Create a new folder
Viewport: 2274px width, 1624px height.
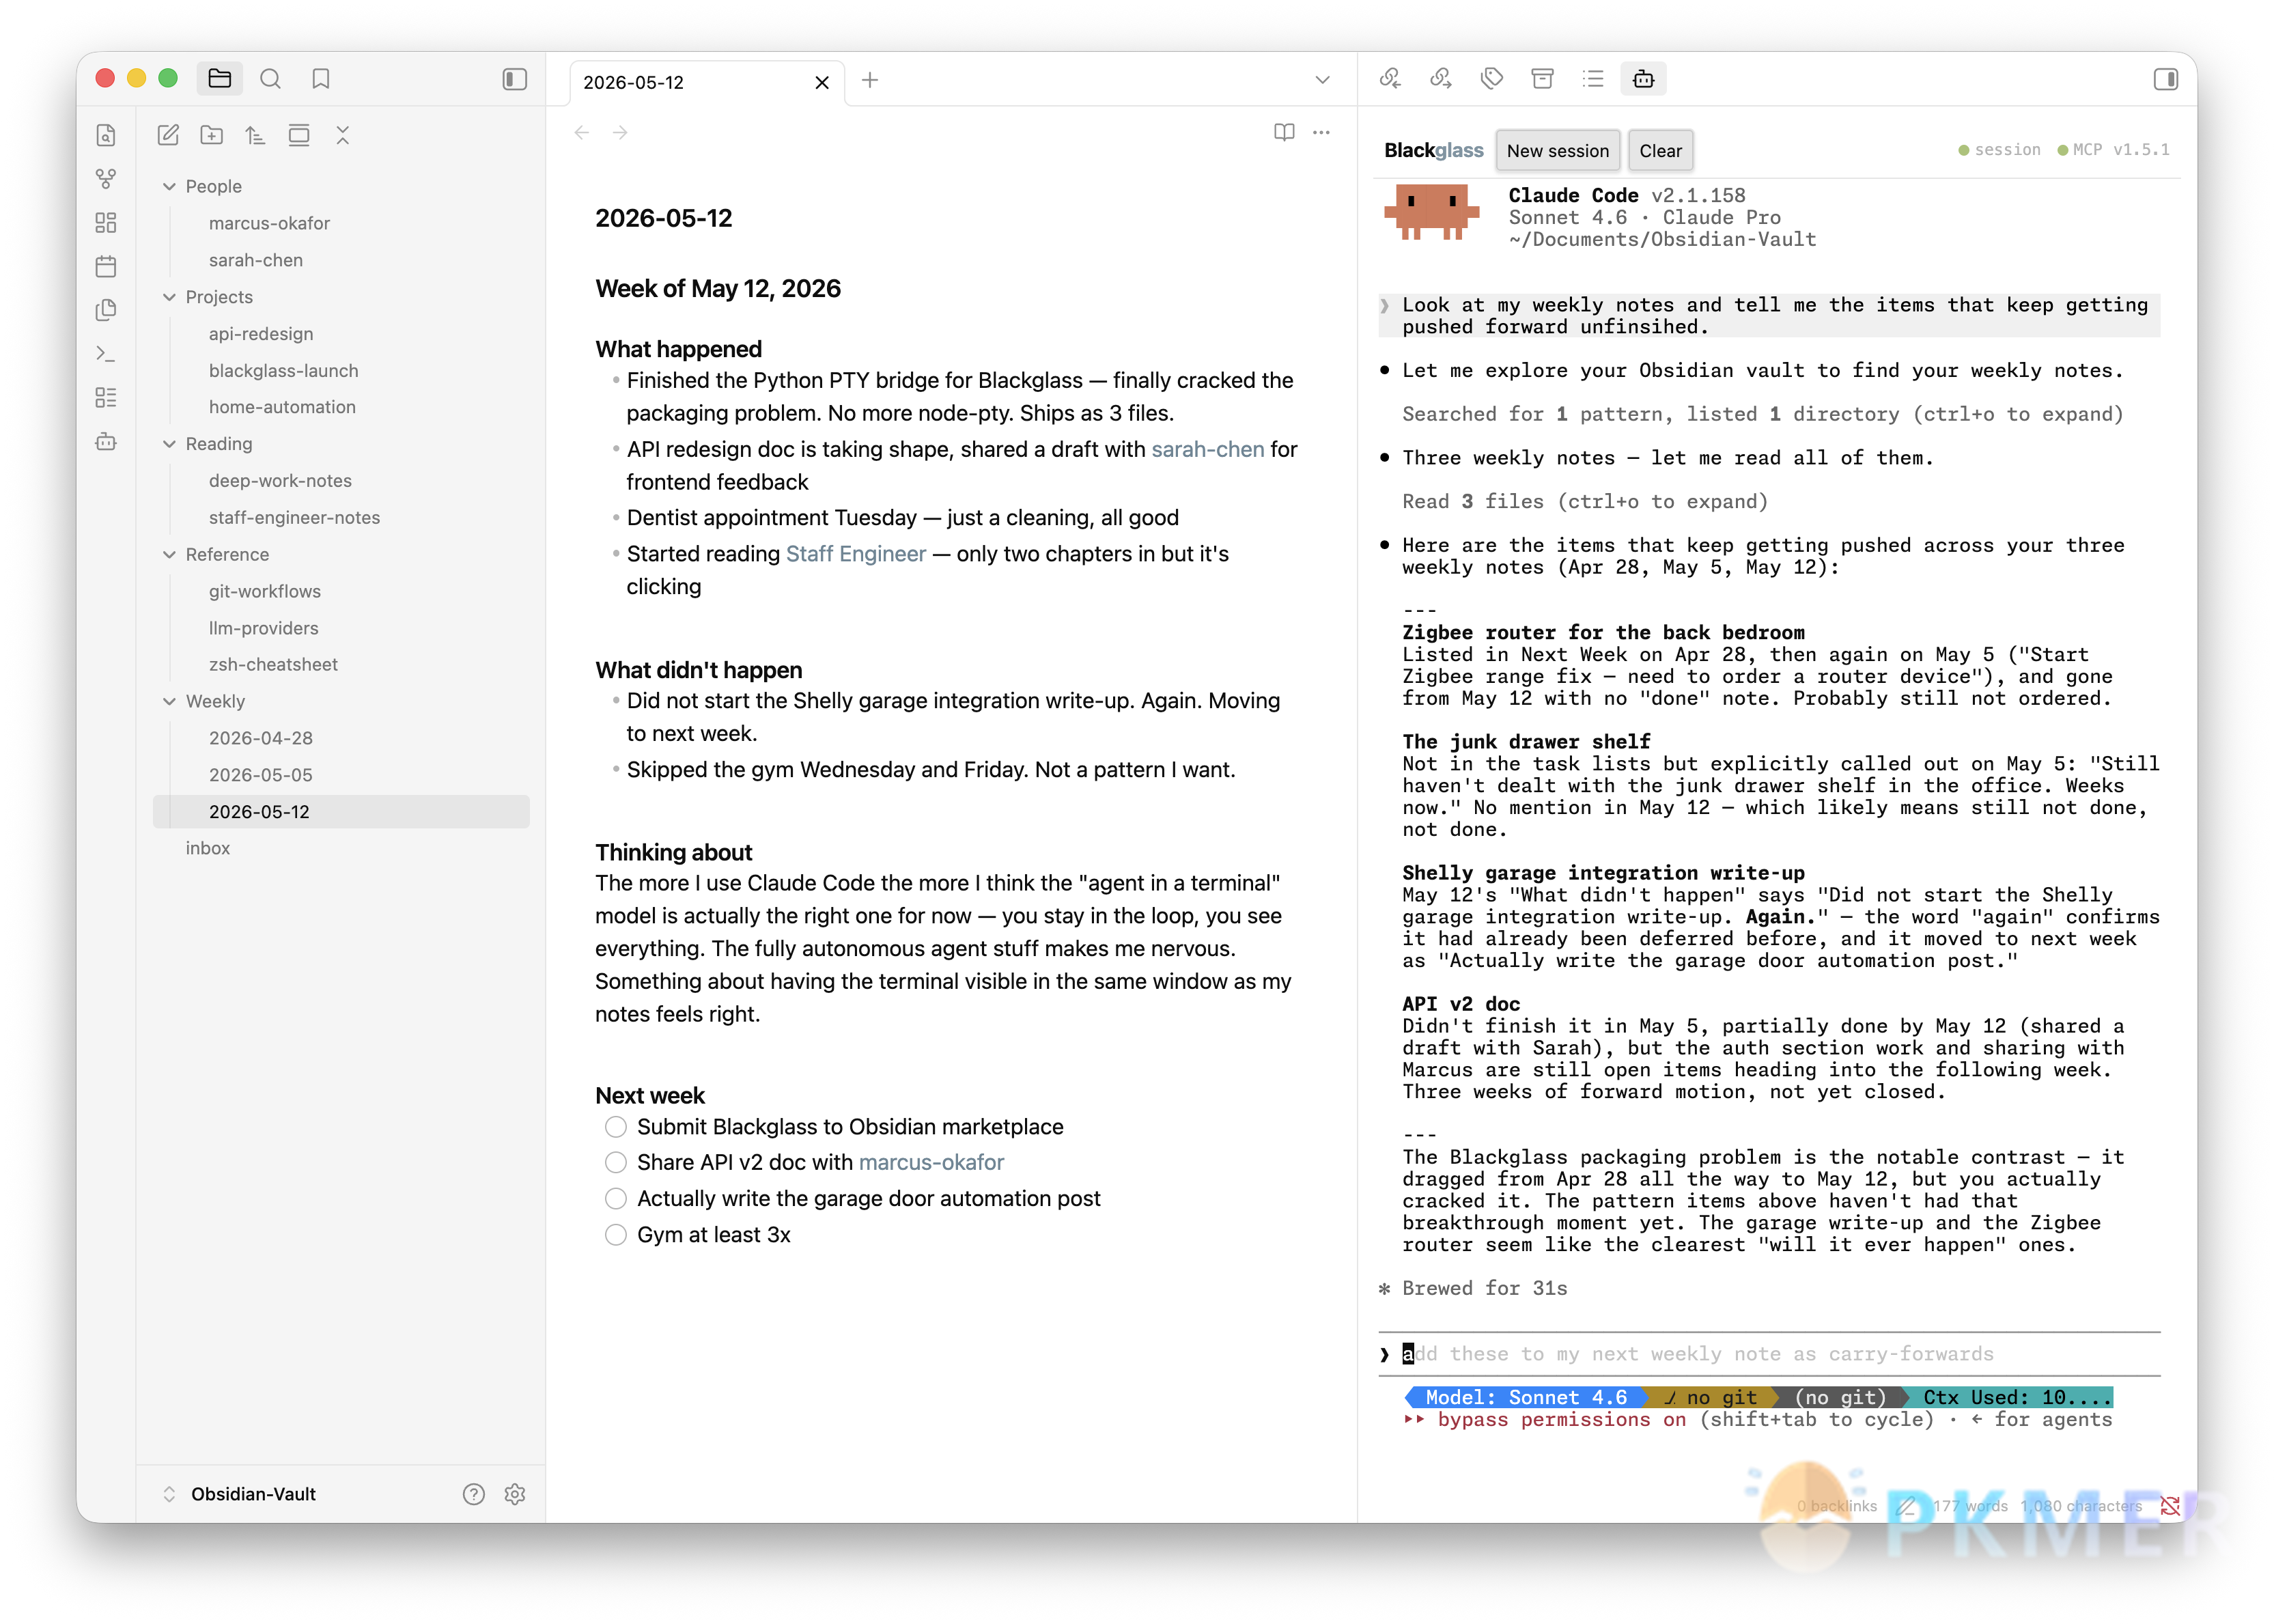pyautogui.click(x=212, y=135)
